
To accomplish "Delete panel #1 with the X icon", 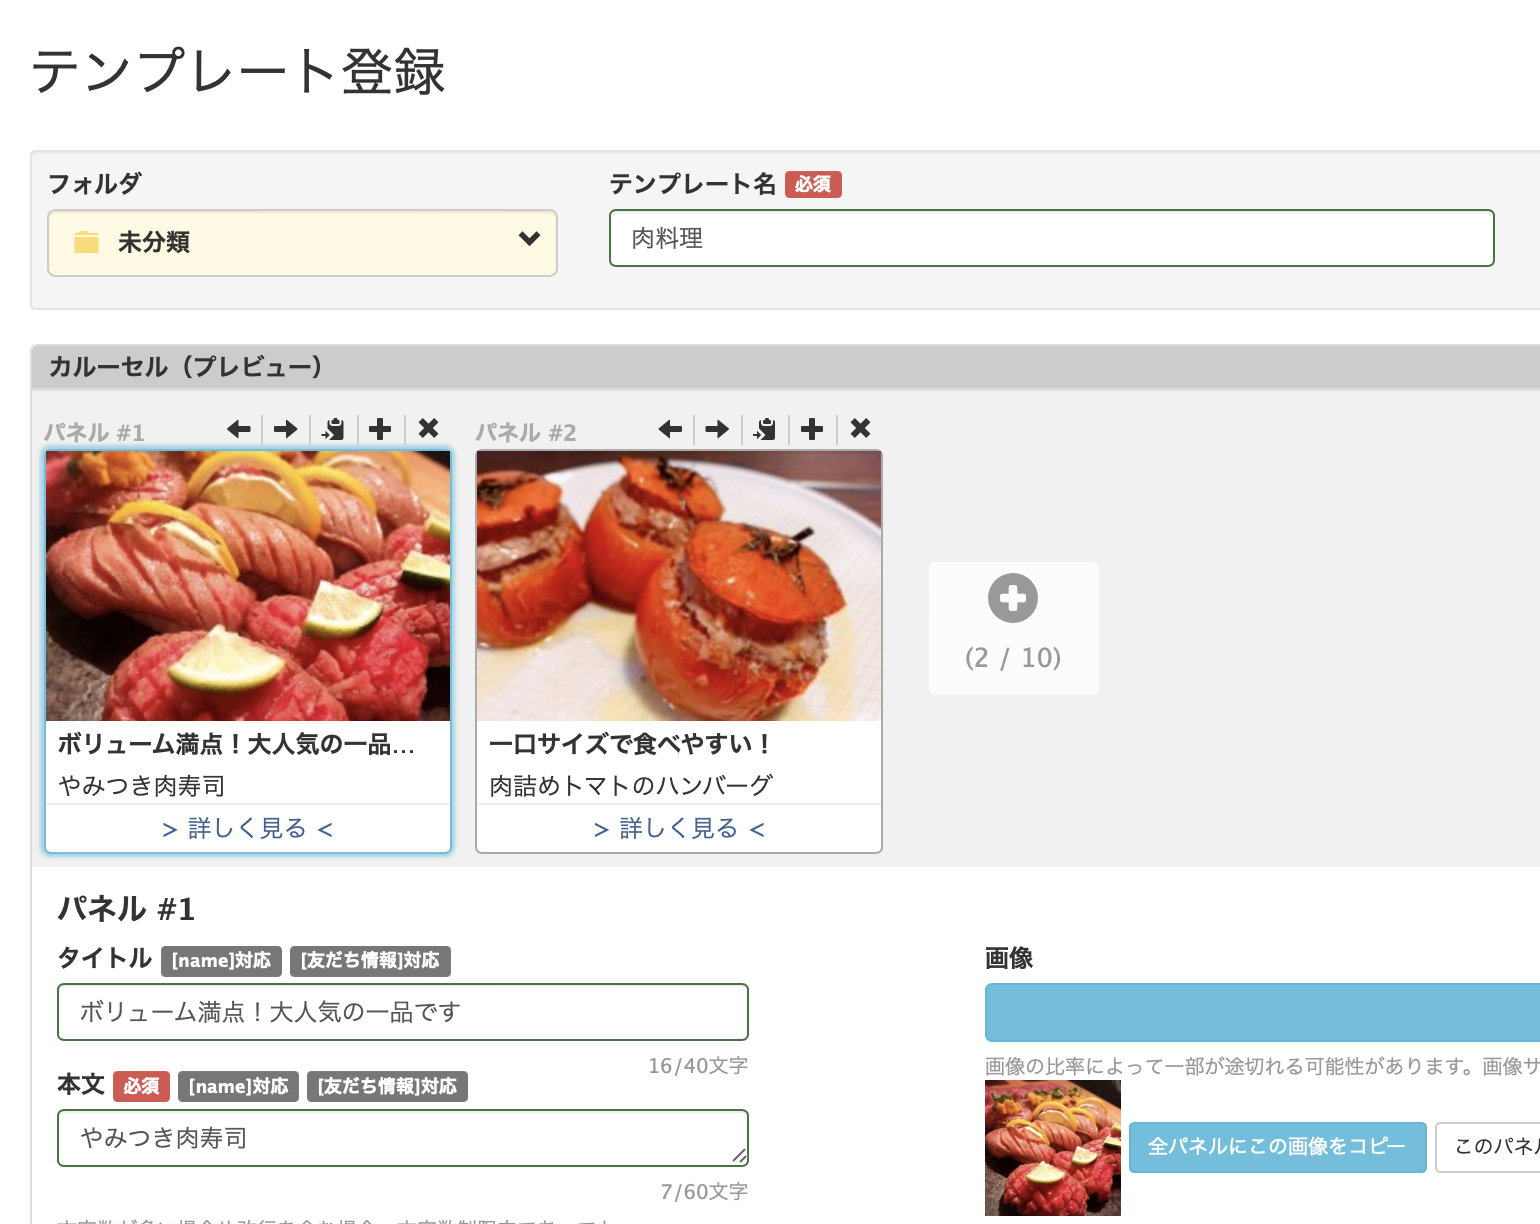I will tap(428, 429).
